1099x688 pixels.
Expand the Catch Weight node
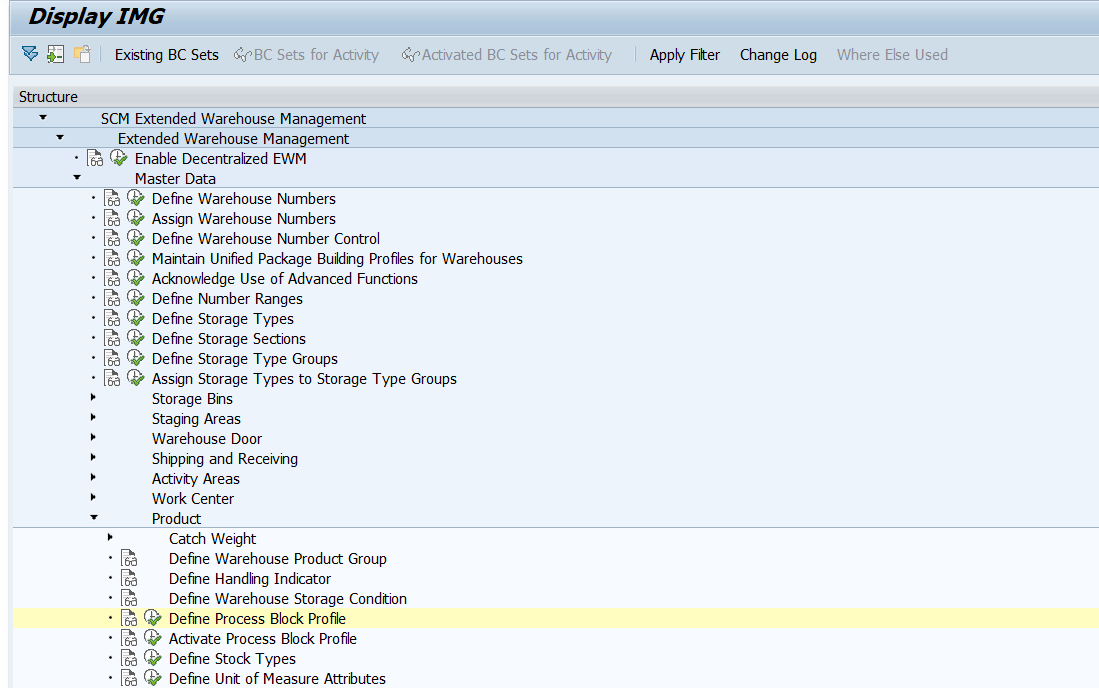click(x=110, y=537)
